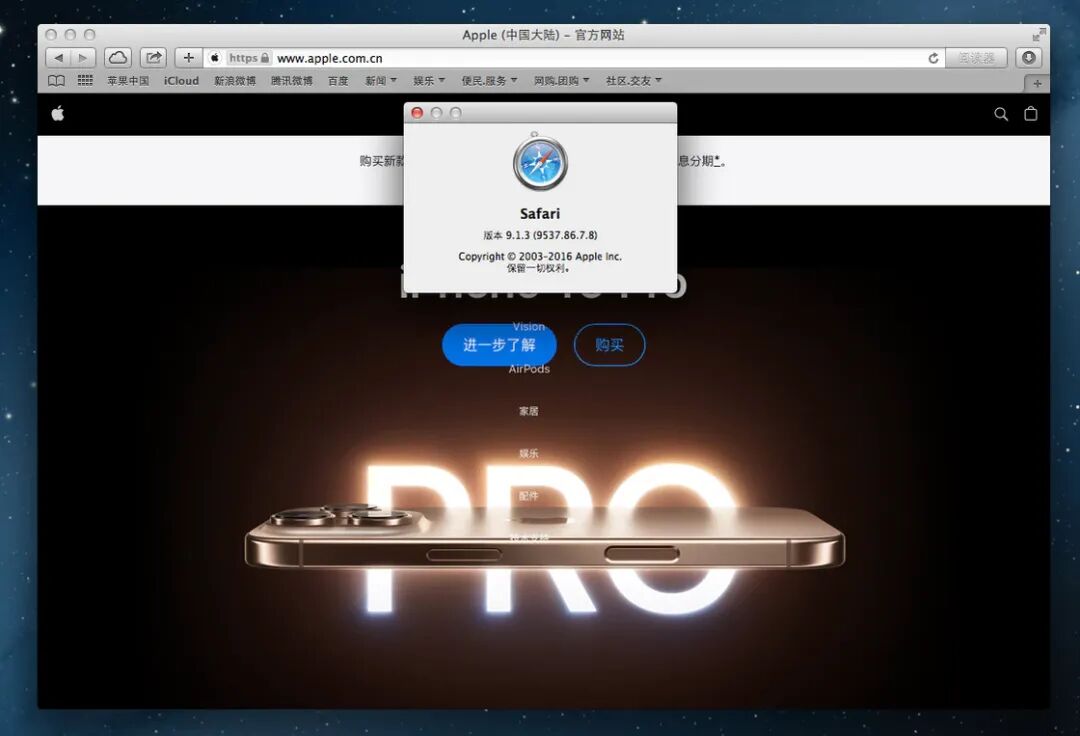Open the shopping bag icon

[x=1030, y=114]
